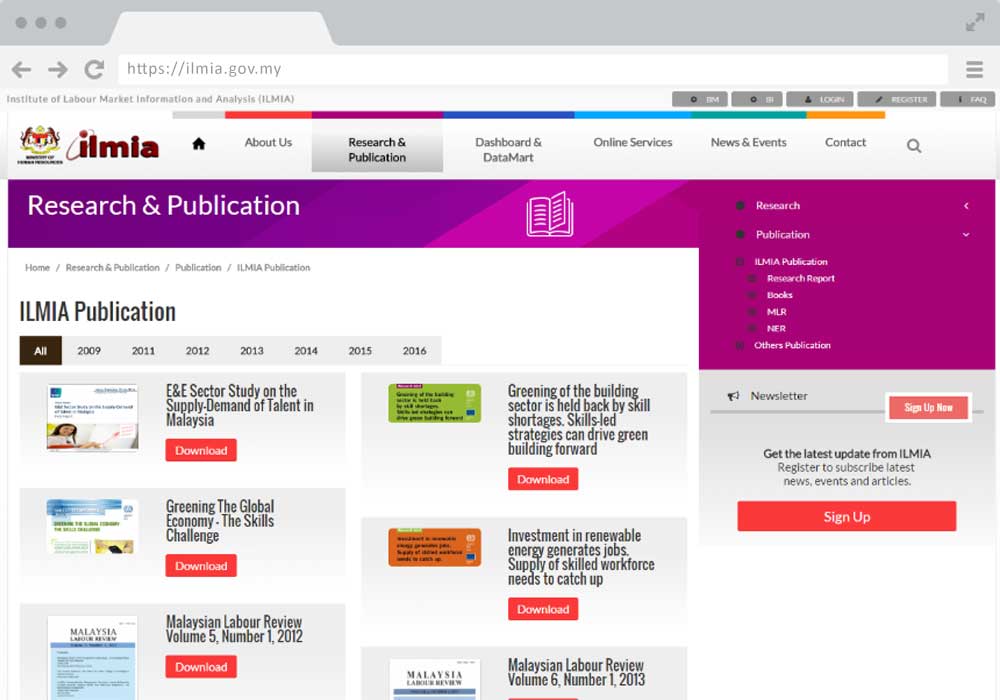Click the large red Sign Up button
This screenshot has height=700, width=1000.
click(846, 516)
